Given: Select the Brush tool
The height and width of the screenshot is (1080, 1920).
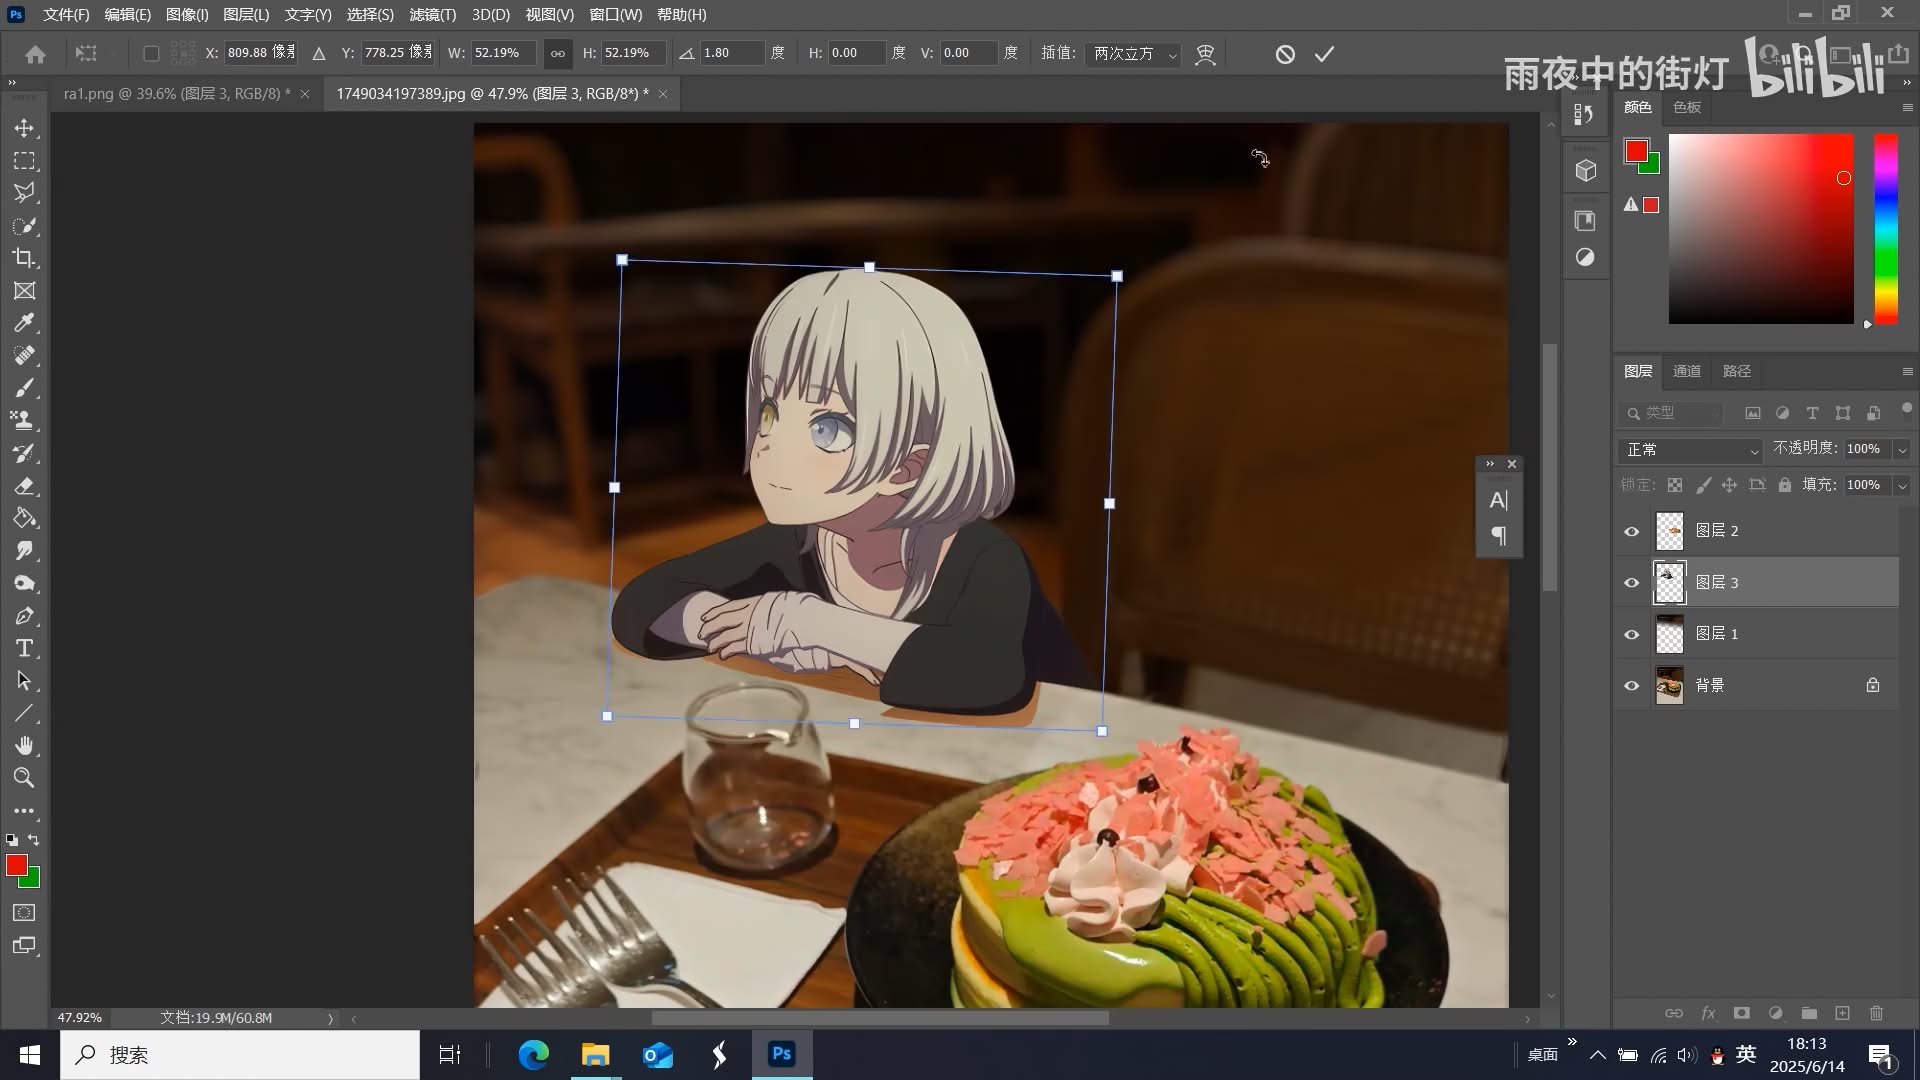Looking at the screenshot, I should (24, 388).
